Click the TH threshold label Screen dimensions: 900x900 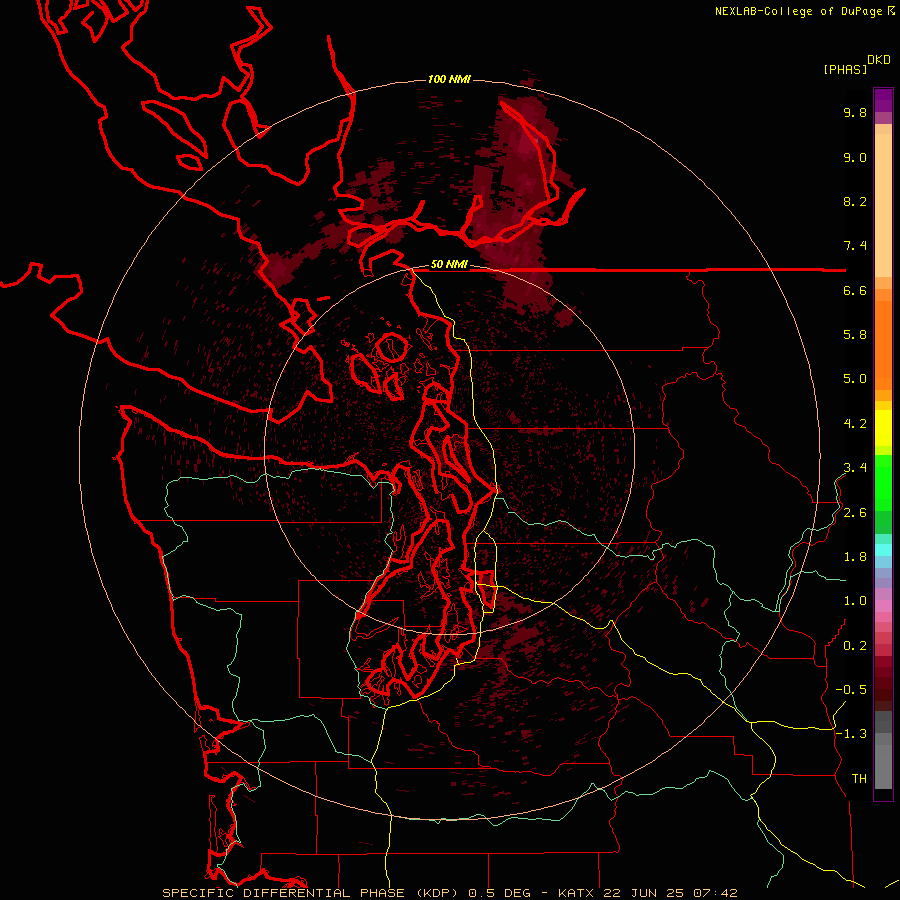pos(859,779)
